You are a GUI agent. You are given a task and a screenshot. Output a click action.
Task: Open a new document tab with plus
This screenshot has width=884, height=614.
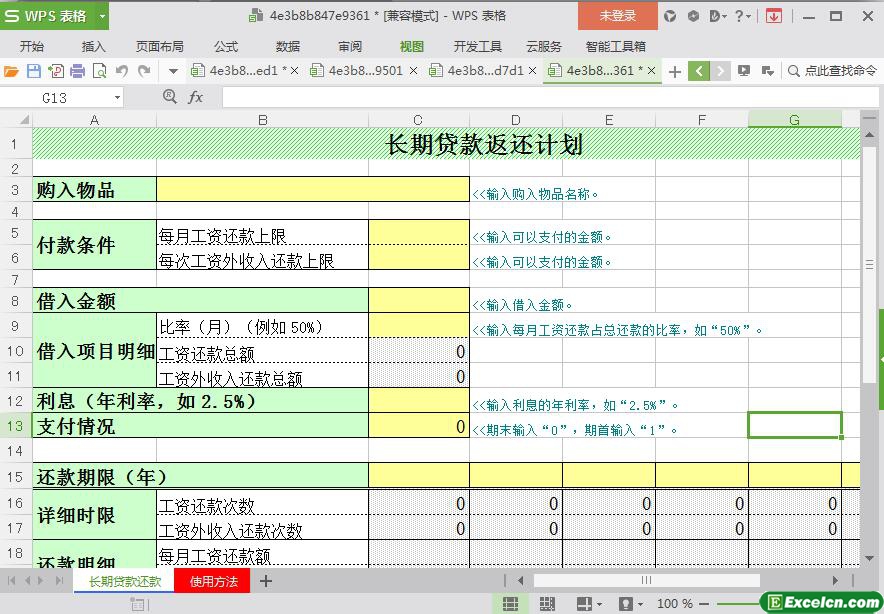coord(675,71)
